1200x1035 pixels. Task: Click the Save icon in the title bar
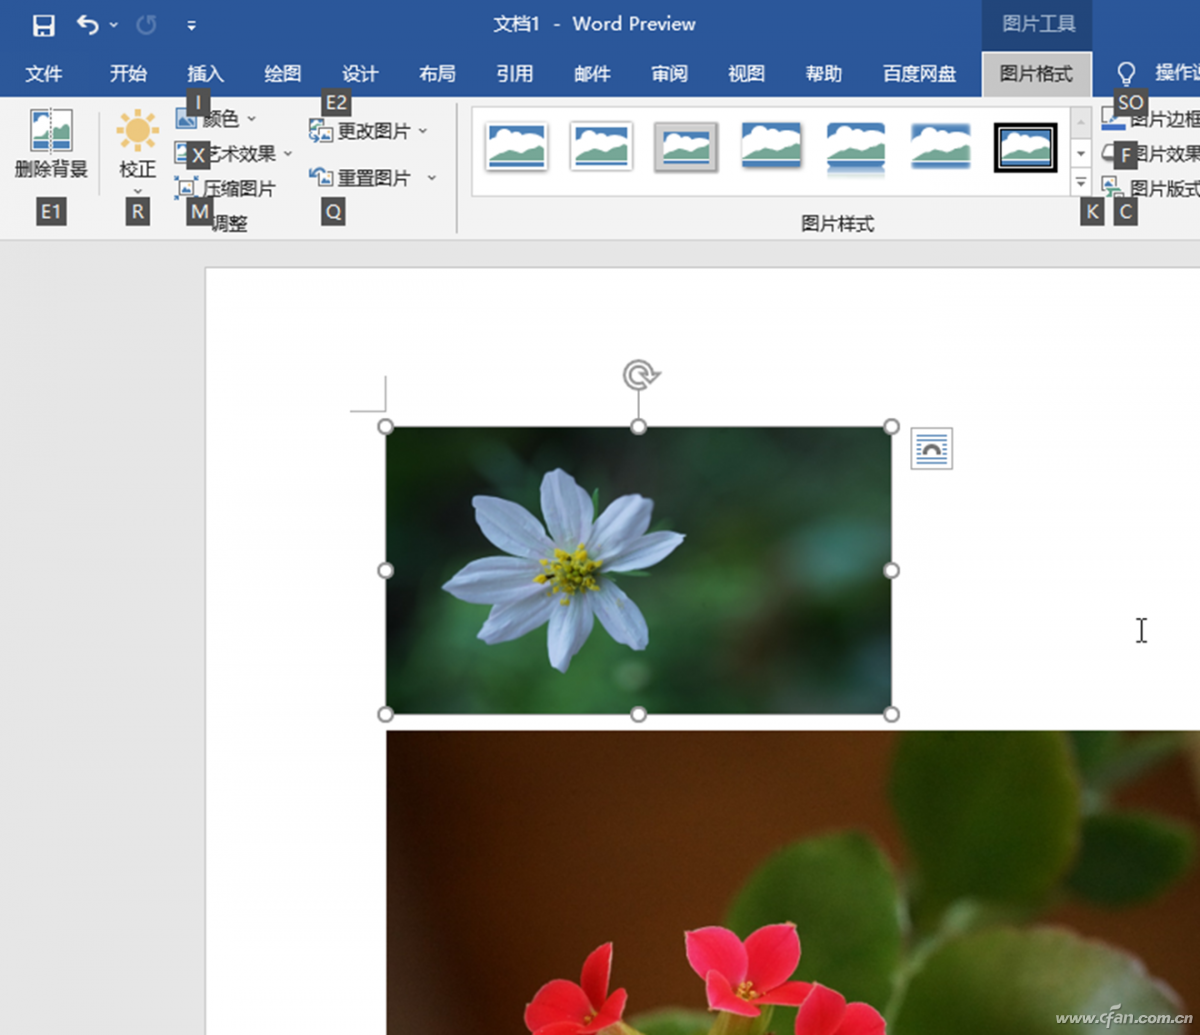[x=43, y=25]
